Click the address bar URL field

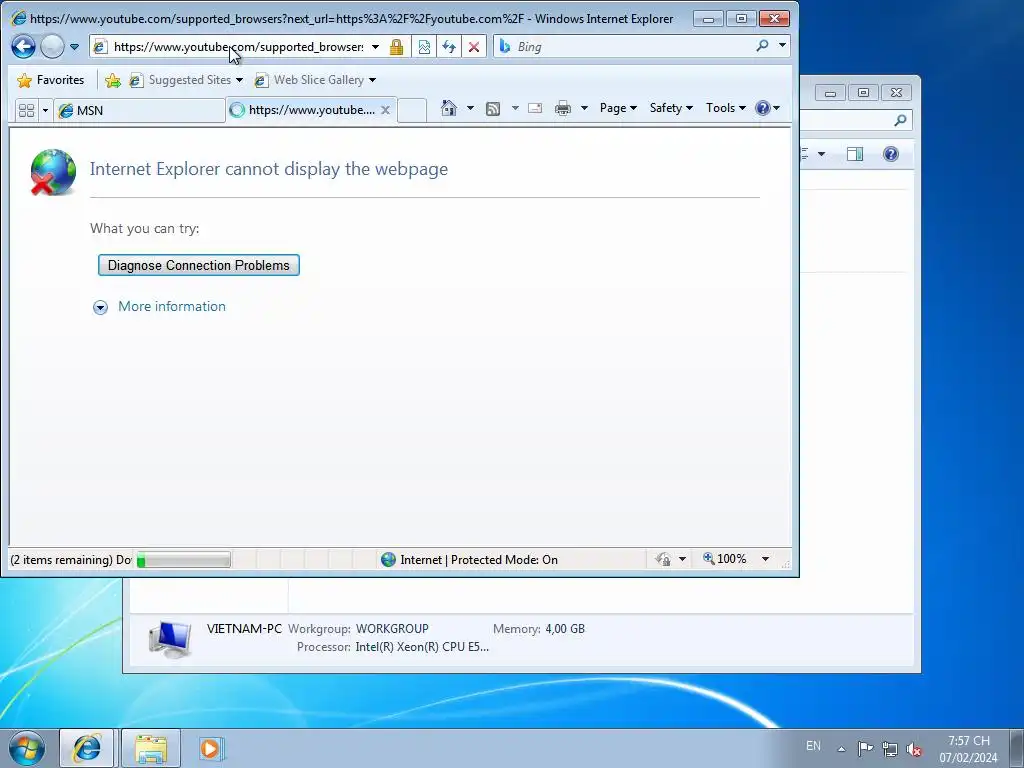(238, 47)
